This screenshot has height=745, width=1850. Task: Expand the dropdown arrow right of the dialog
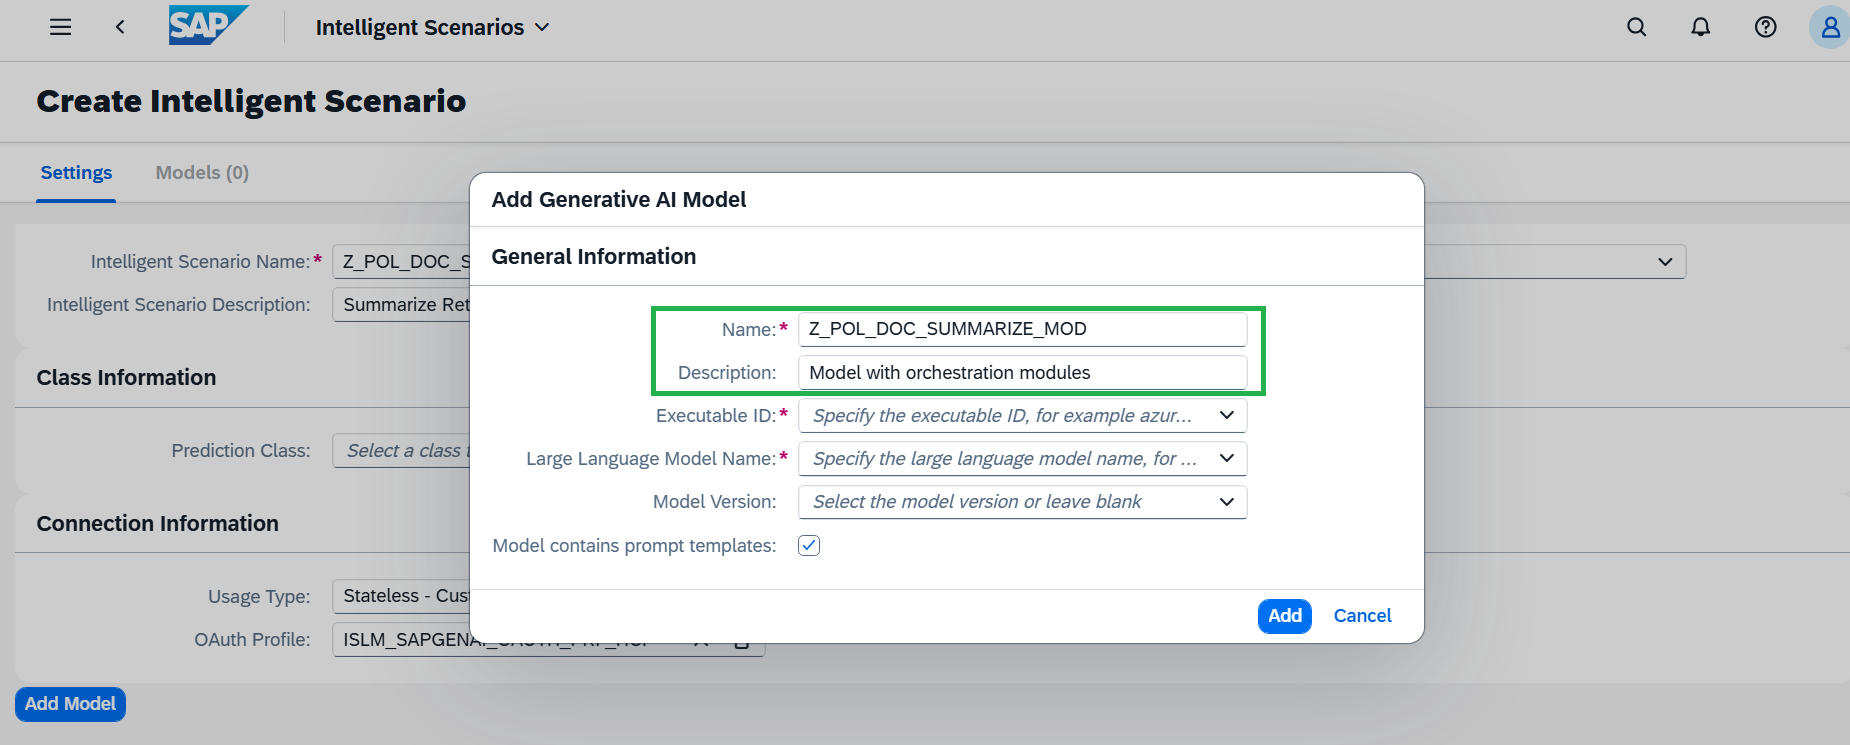pos(1665,262)
